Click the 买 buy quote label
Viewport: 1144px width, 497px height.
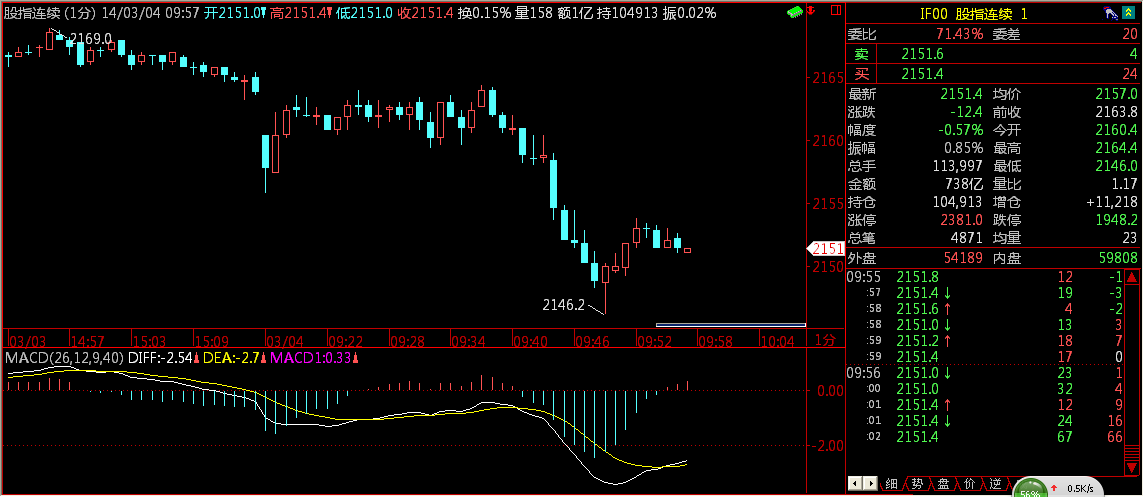point(862,73)
